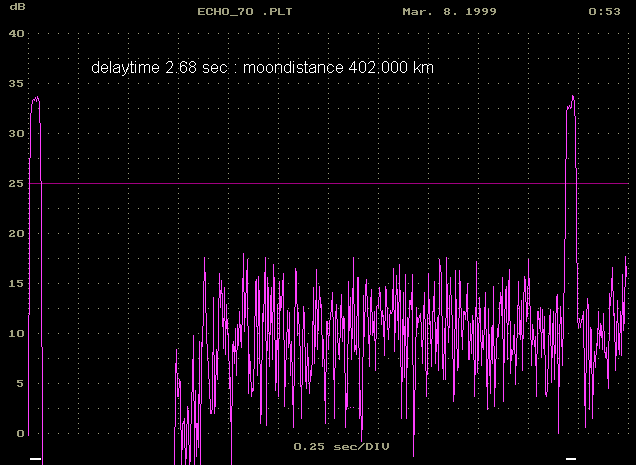
Task: Click the 30 dB axis label
Action: 14,133
